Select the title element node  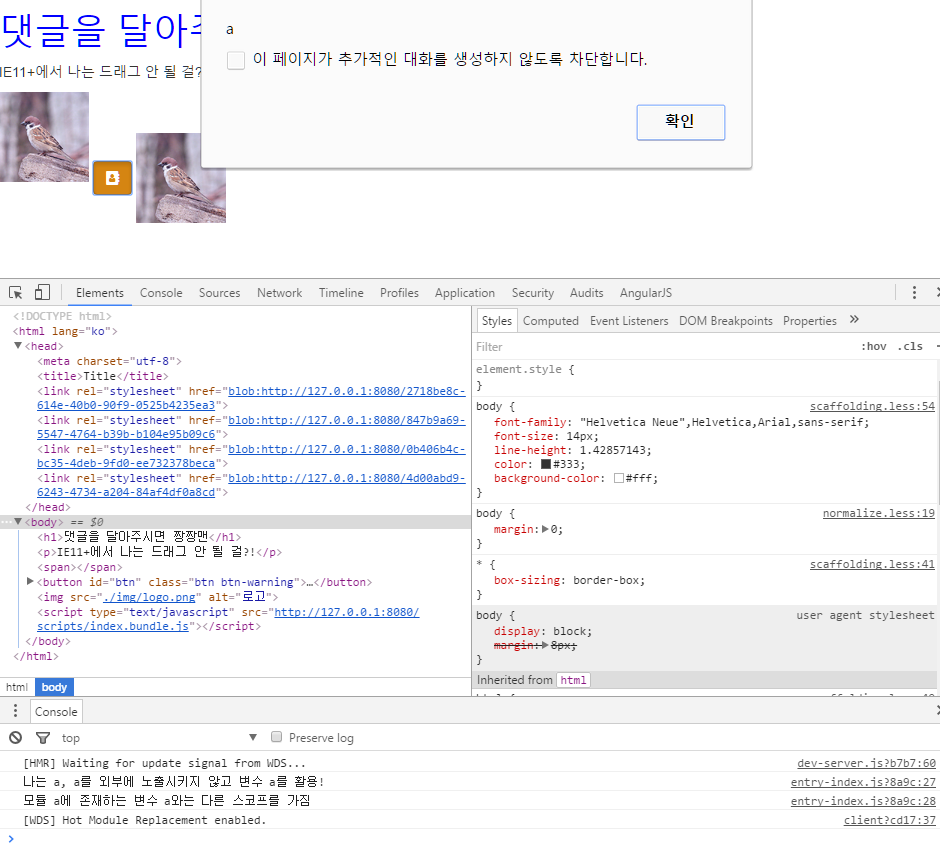(x=103, y=376)
